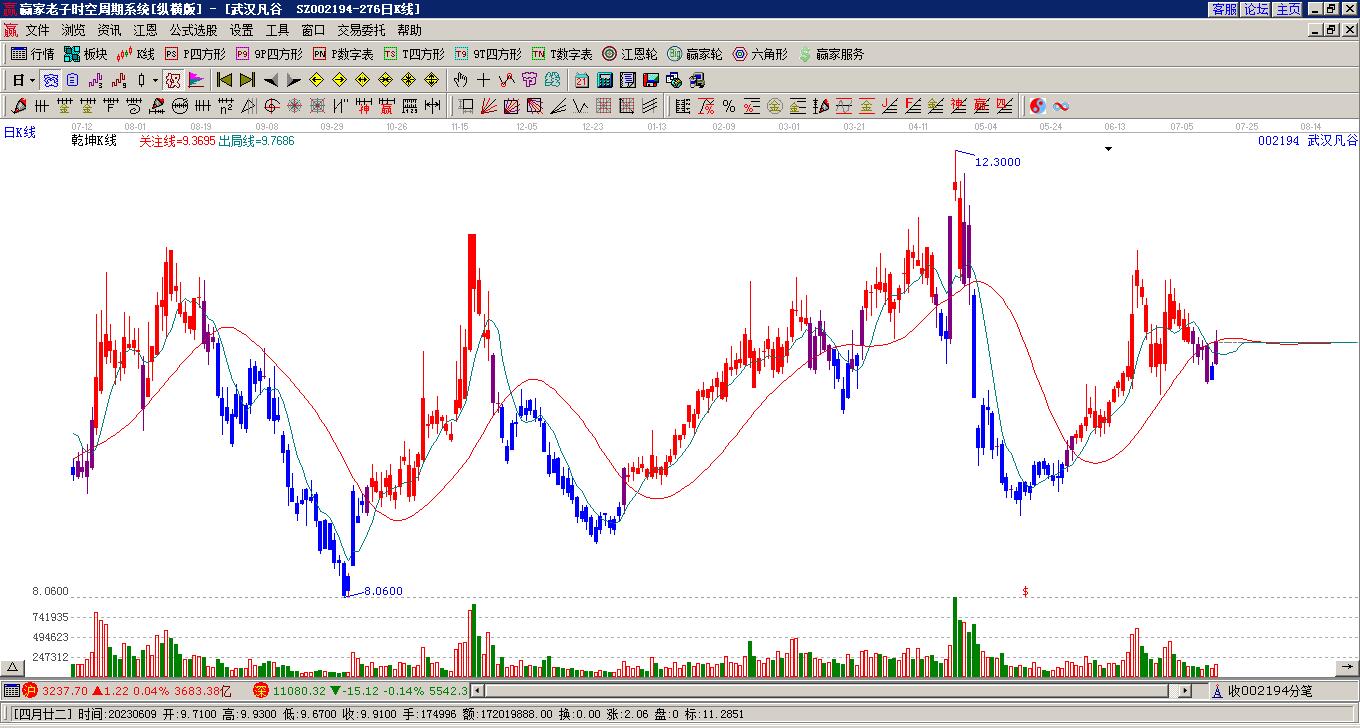Click the 主页 homepage button
Screen dimensions: 1360x728
coord(1288,9)
